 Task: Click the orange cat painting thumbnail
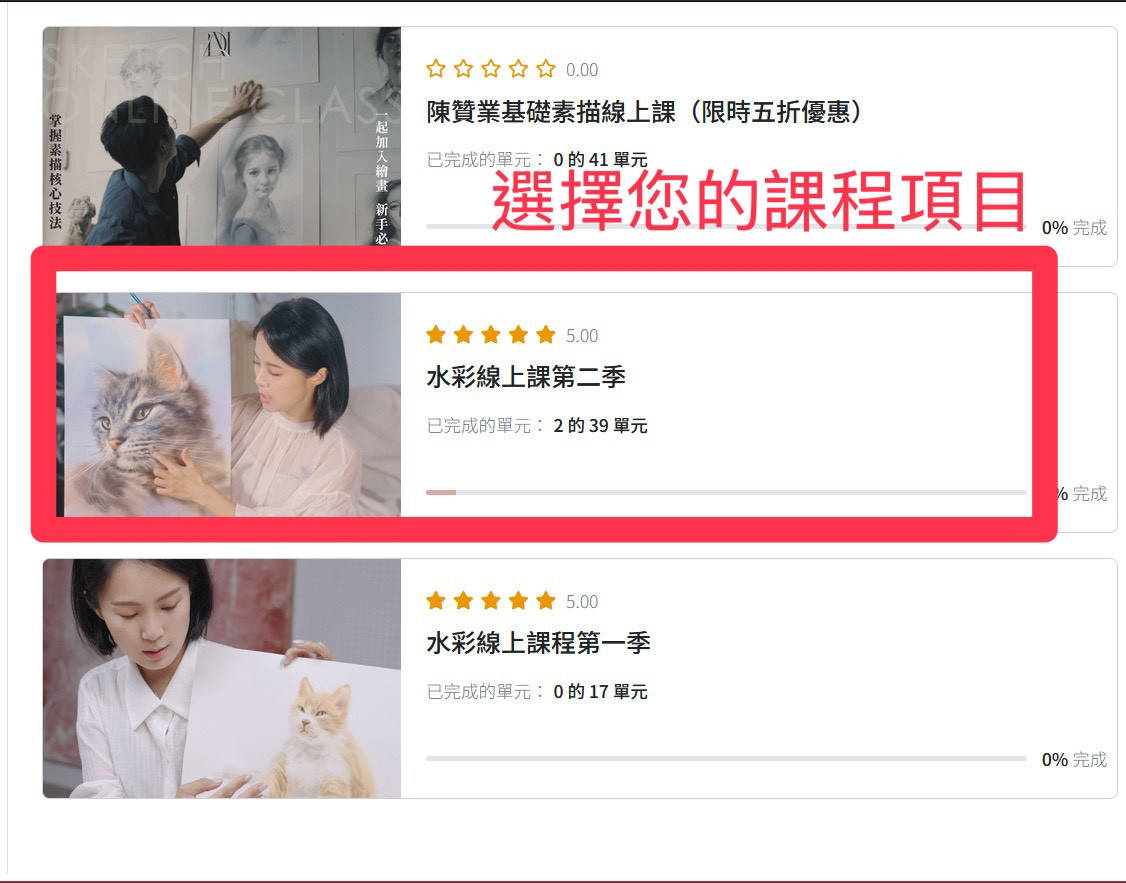[x=222, y=678]
